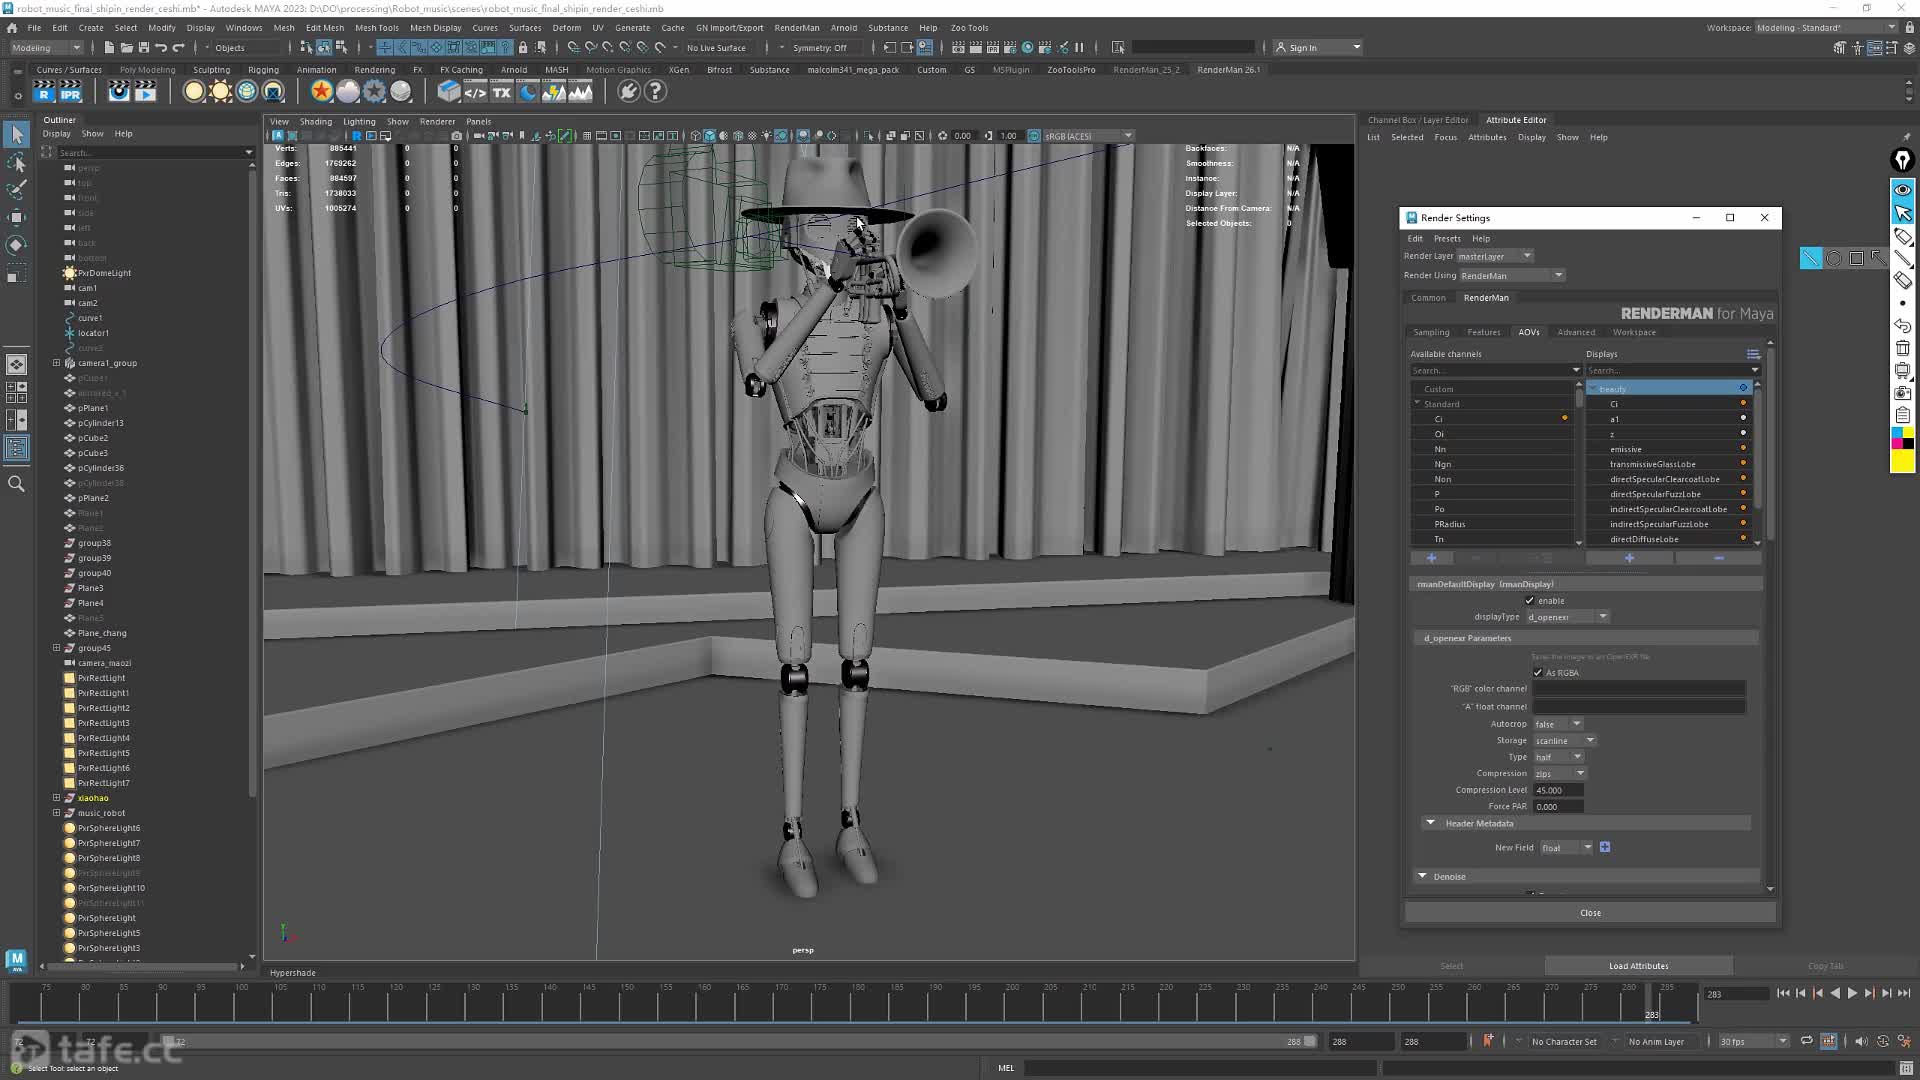Screen dimensions: 1920x1080
Task: Click the star material shelf icon
Action: tap(321, 92)
